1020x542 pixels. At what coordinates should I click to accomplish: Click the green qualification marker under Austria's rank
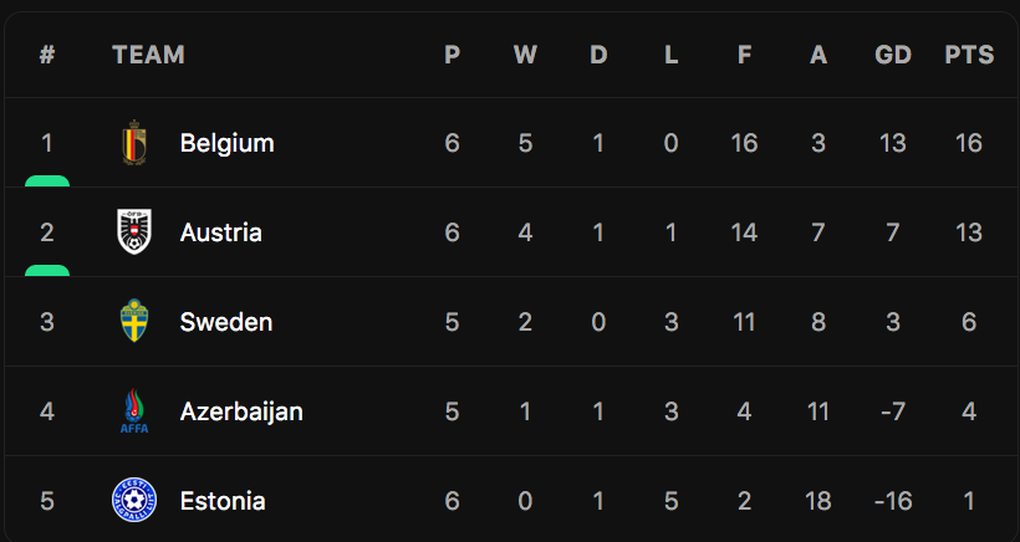click(47, 270)
